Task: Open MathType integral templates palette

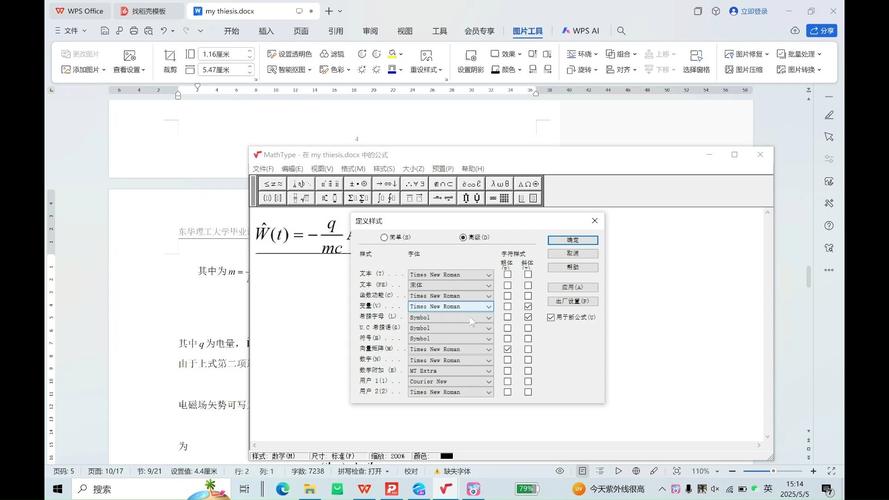Action: [386, 198]
